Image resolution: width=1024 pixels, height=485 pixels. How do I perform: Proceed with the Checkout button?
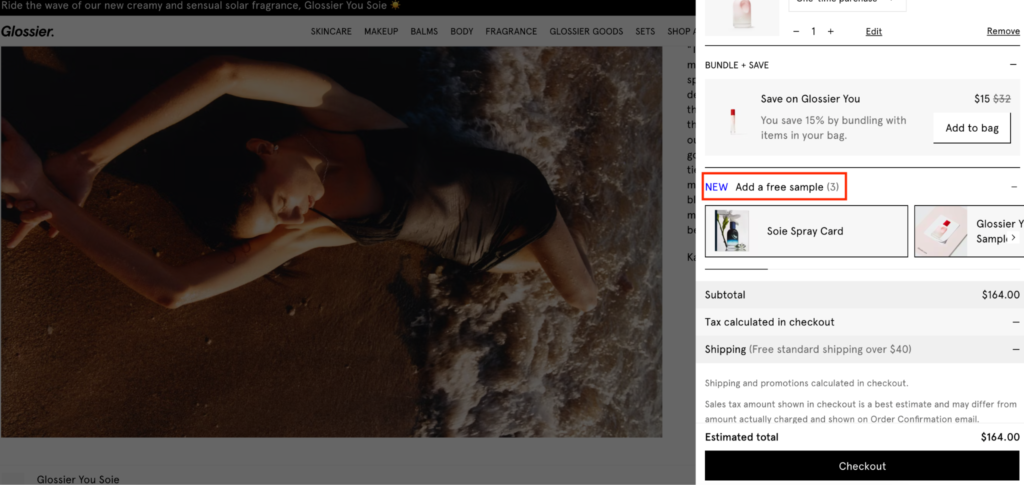point(861,466)
